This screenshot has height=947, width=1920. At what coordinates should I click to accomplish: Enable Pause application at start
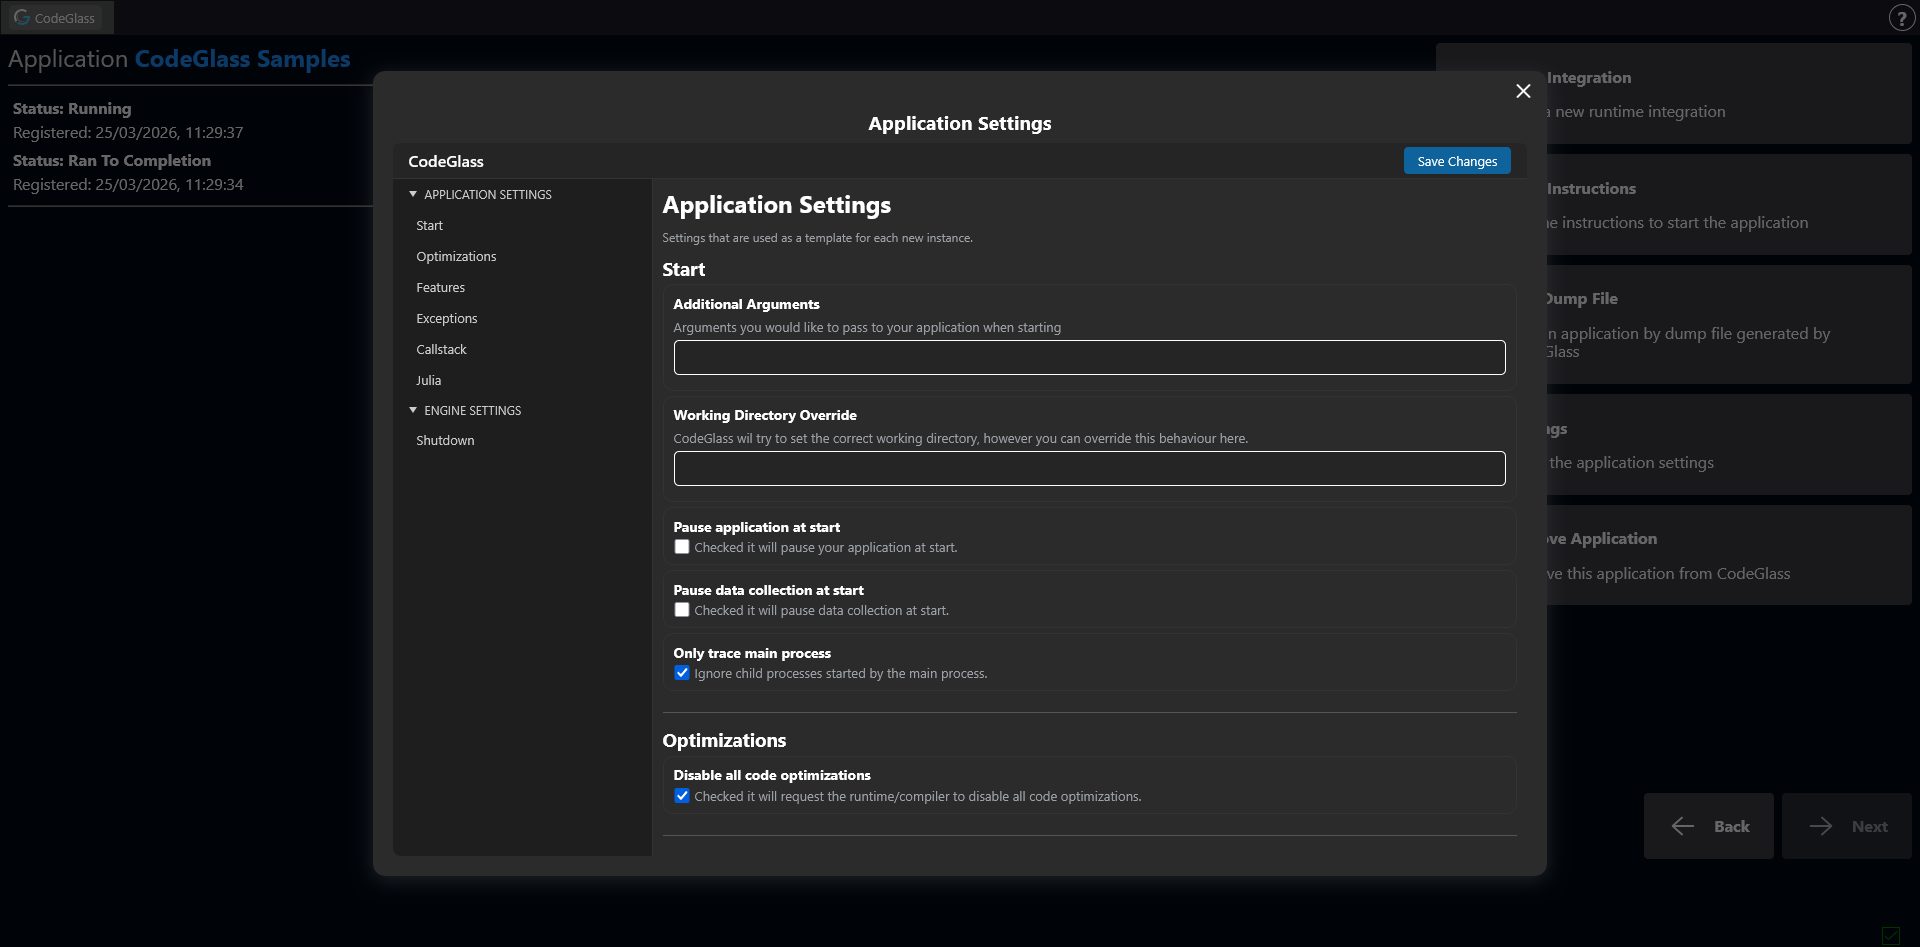pyautogui.click(x=682, y=546)
